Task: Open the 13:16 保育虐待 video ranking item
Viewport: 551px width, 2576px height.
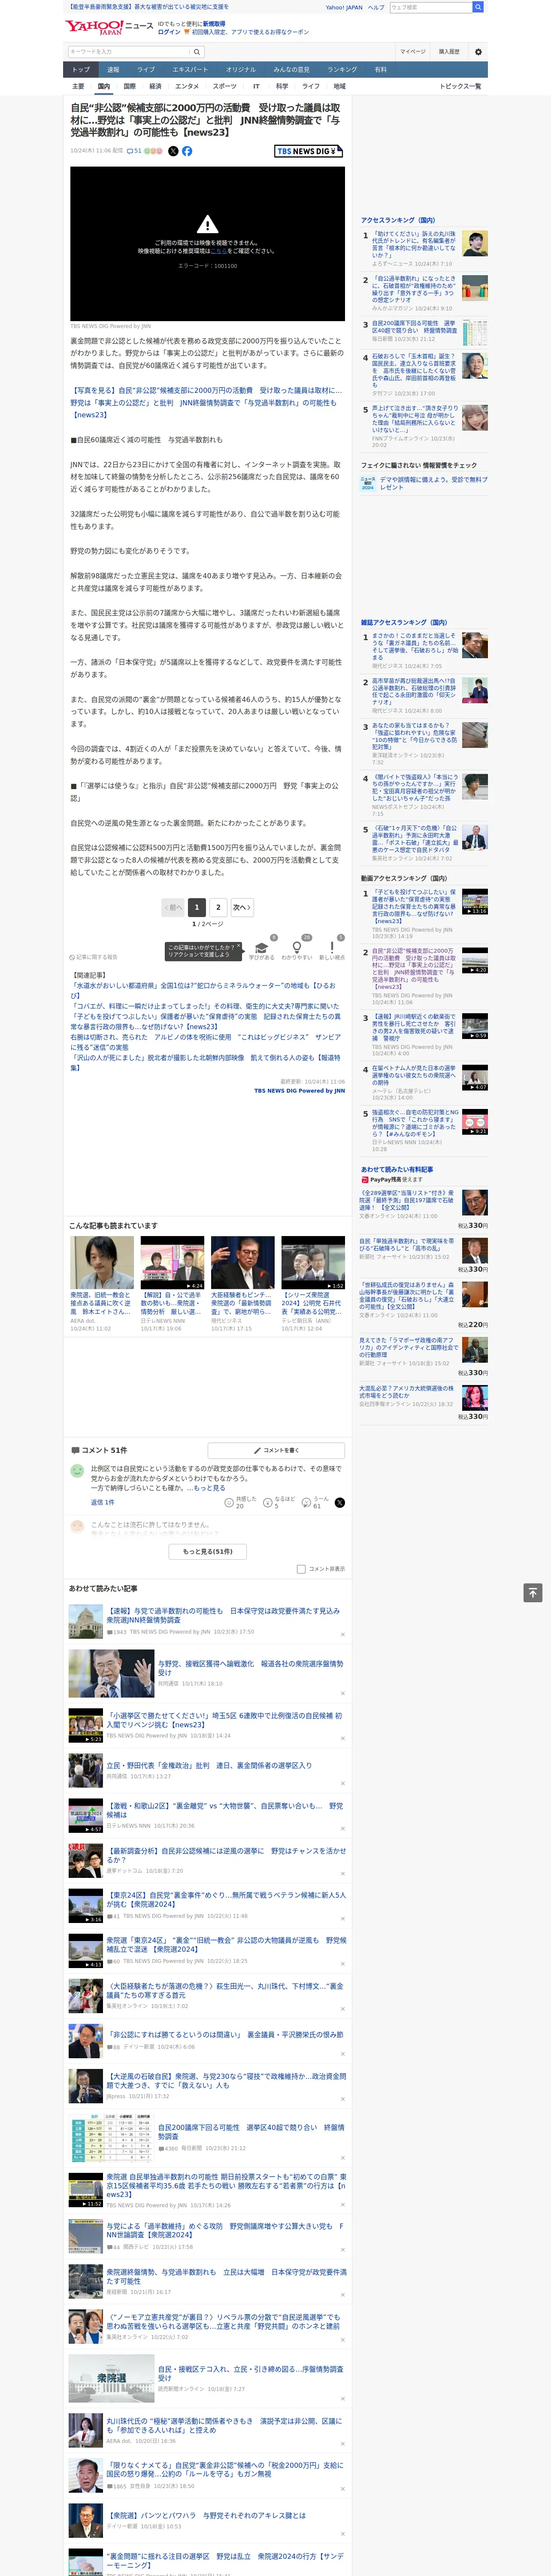Action: [x=475, y=901]
